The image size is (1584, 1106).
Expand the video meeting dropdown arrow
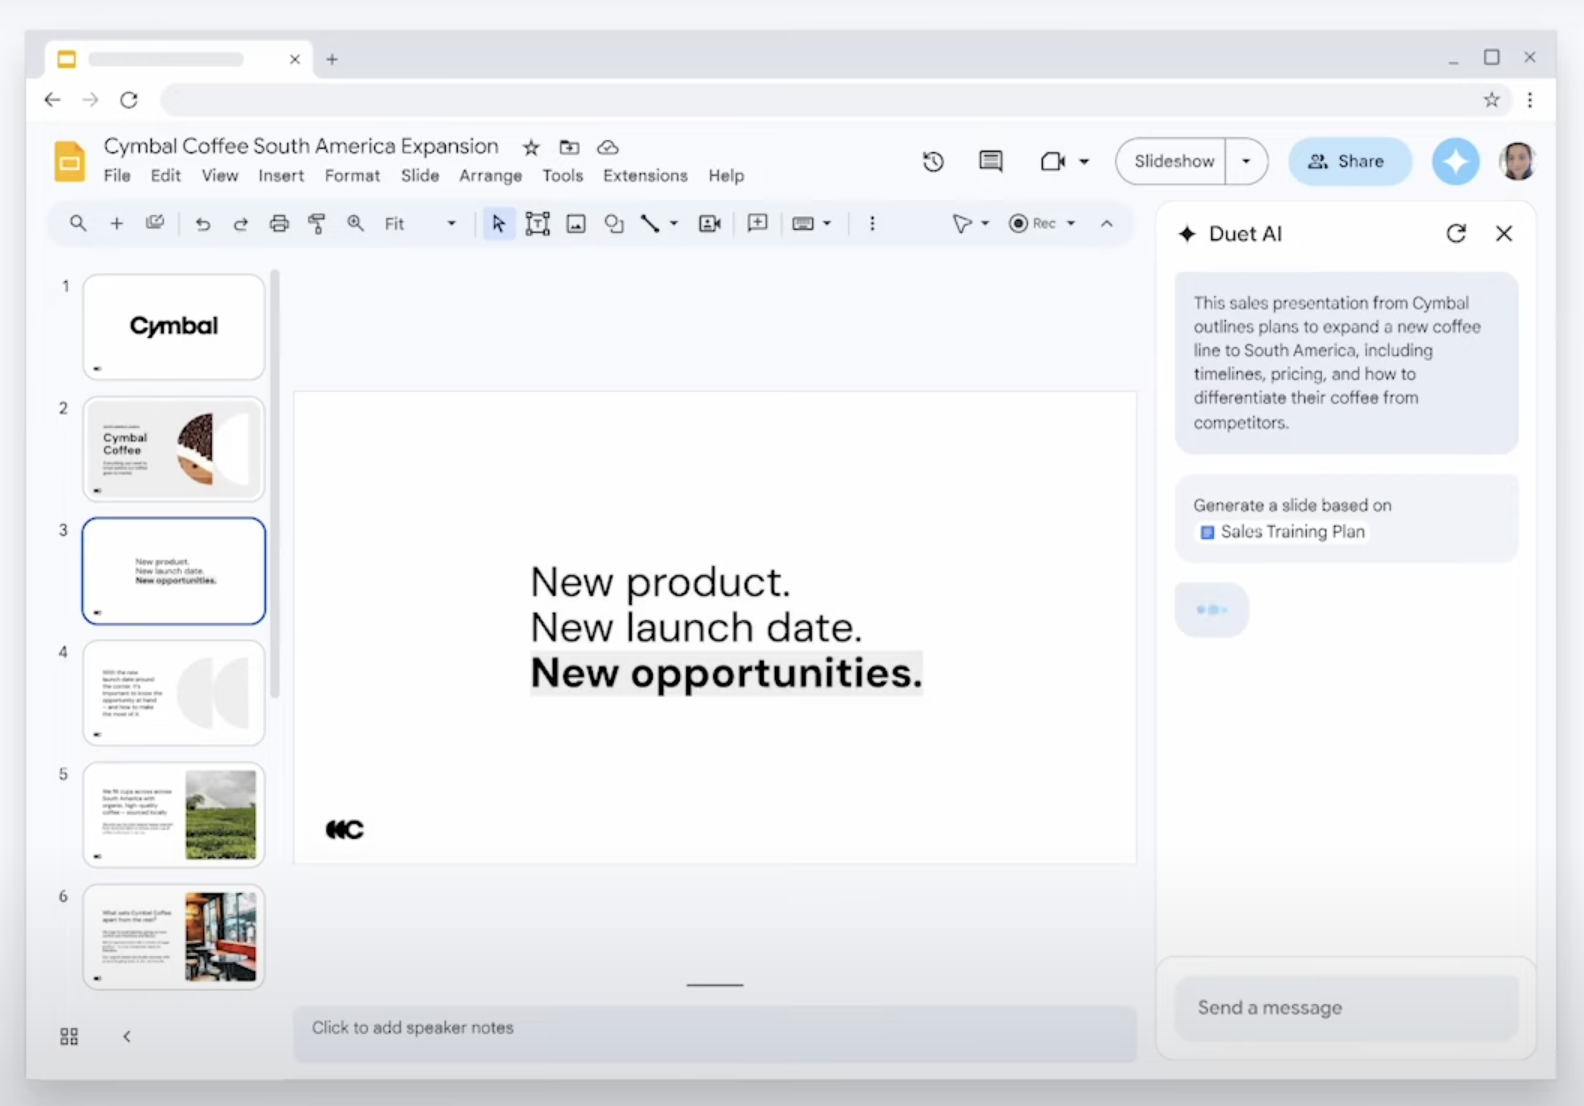[x=1084, y=161]
